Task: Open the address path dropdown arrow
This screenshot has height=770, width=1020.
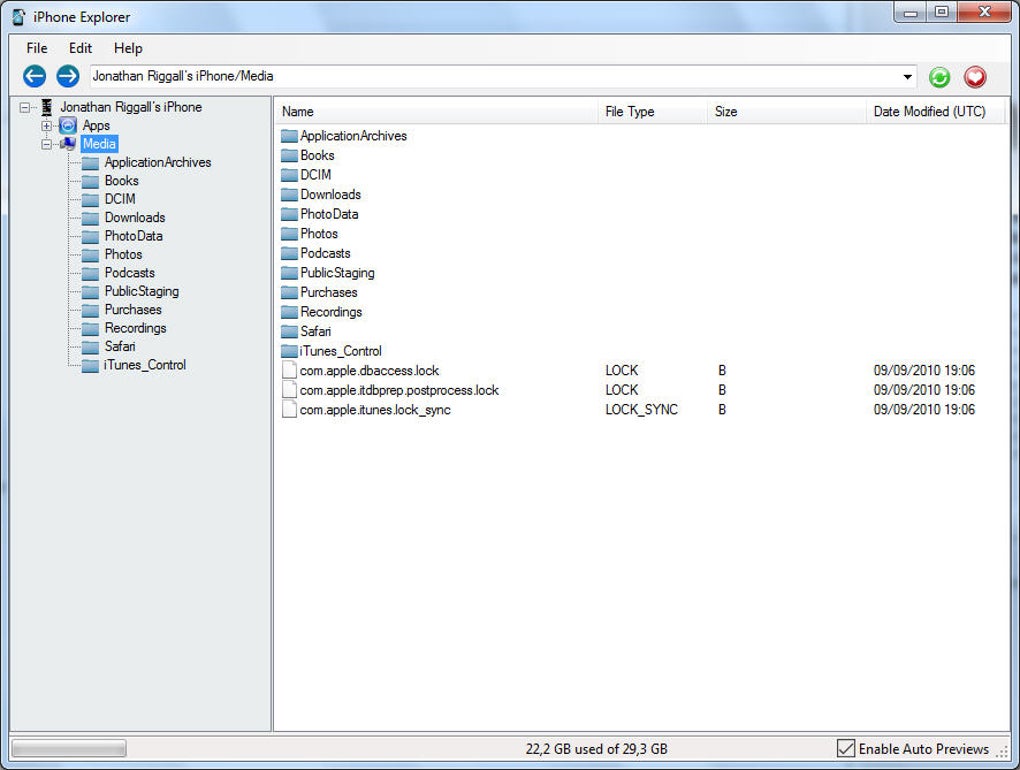Action: [907, 77]
